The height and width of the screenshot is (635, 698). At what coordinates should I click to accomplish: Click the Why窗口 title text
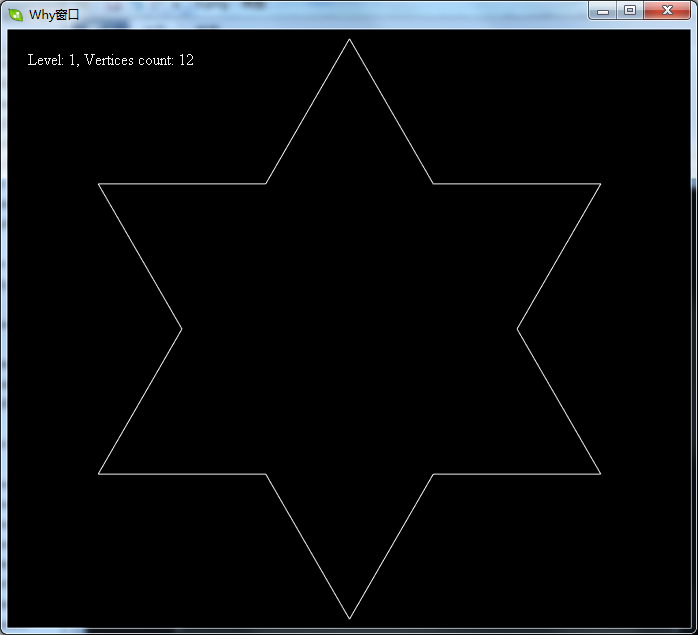[x=54, y=15]
